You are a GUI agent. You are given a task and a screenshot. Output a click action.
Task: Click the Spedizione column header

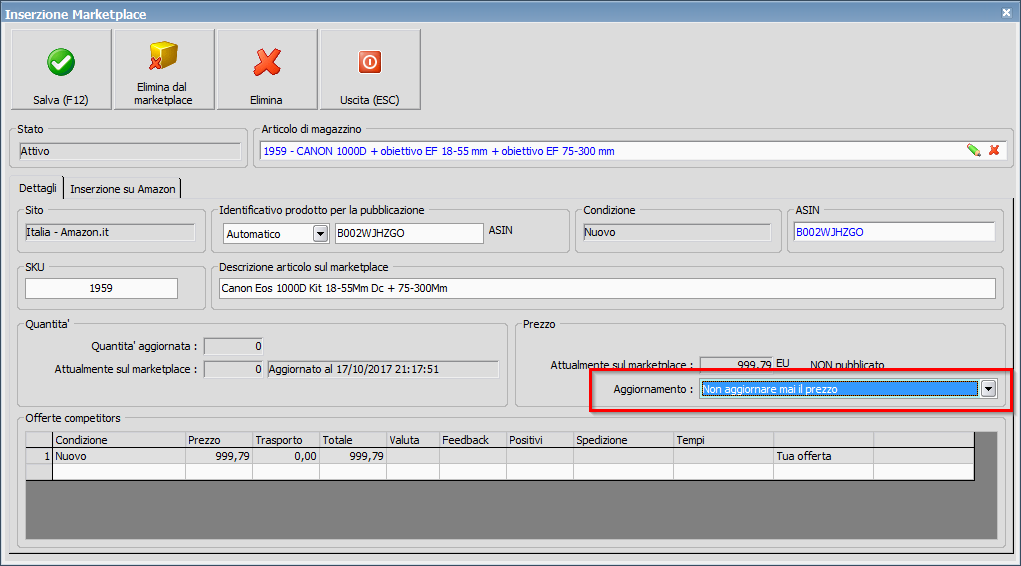(623, 440)
